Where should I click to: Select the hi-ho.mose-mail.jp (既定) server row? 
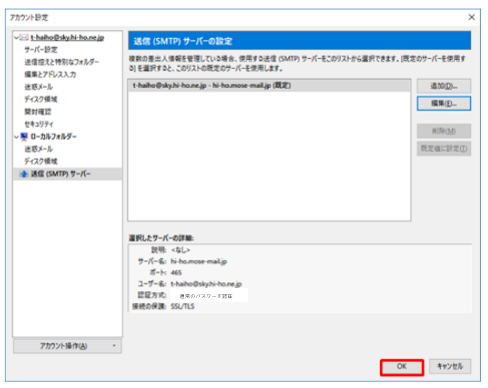269,86
